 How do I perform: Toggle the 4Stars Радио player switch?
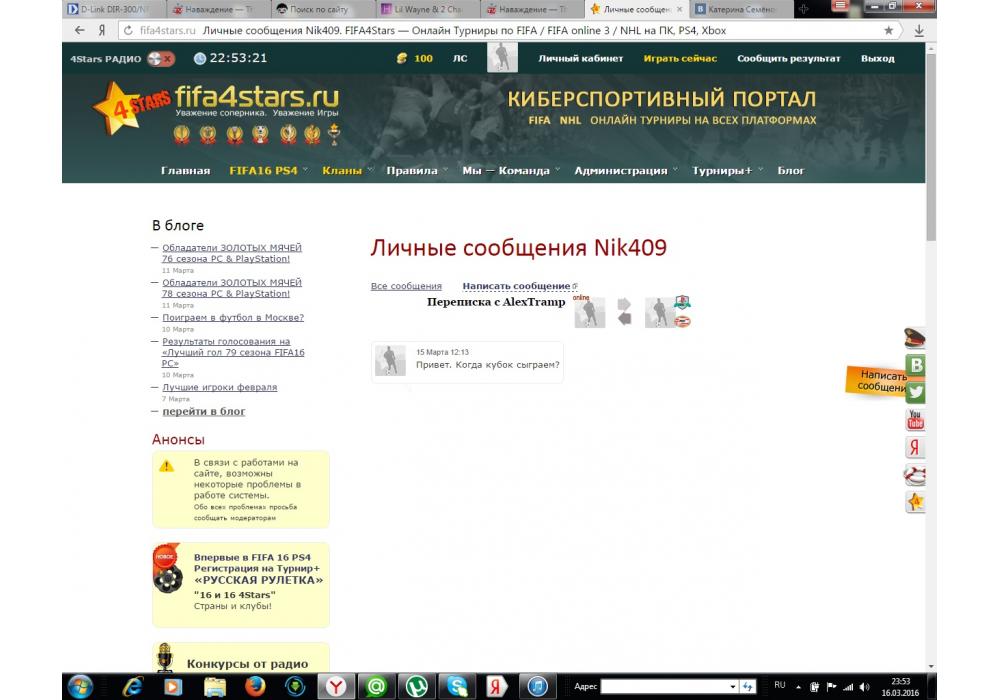(160, 58)
